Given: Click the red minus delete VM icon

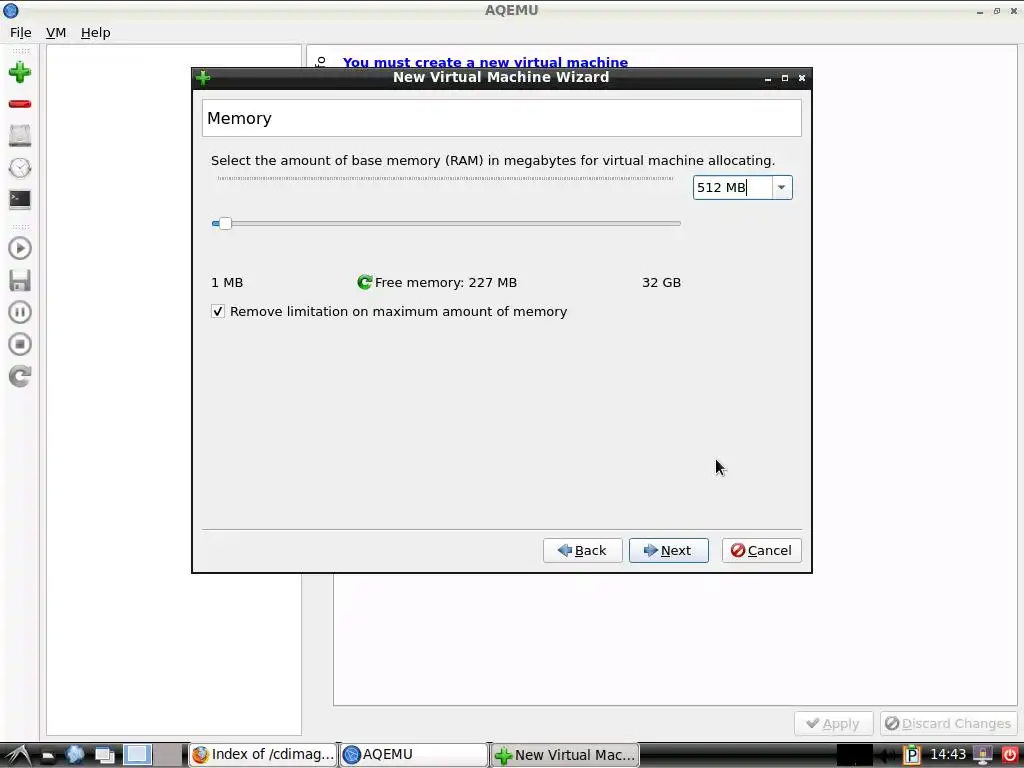Looking at the screenshot, I should point(20,104).
